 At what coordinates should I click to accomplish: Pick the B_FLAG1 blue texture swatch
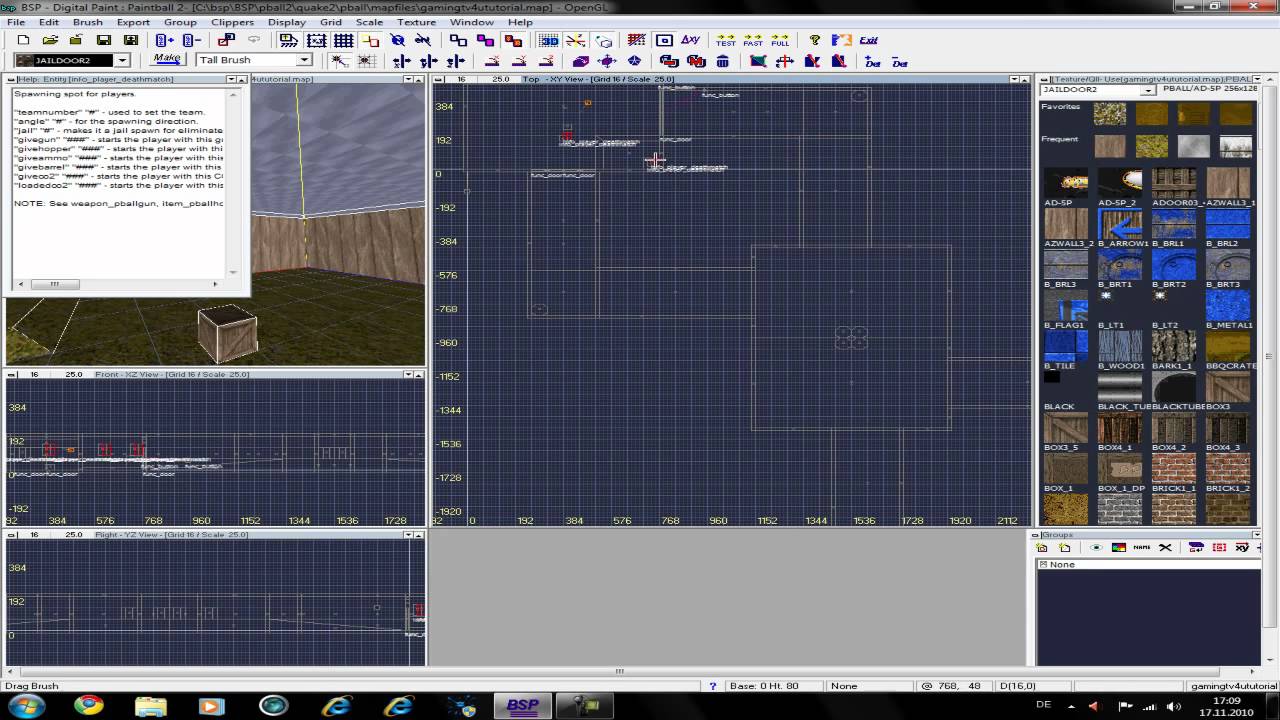pos(1066,306)
